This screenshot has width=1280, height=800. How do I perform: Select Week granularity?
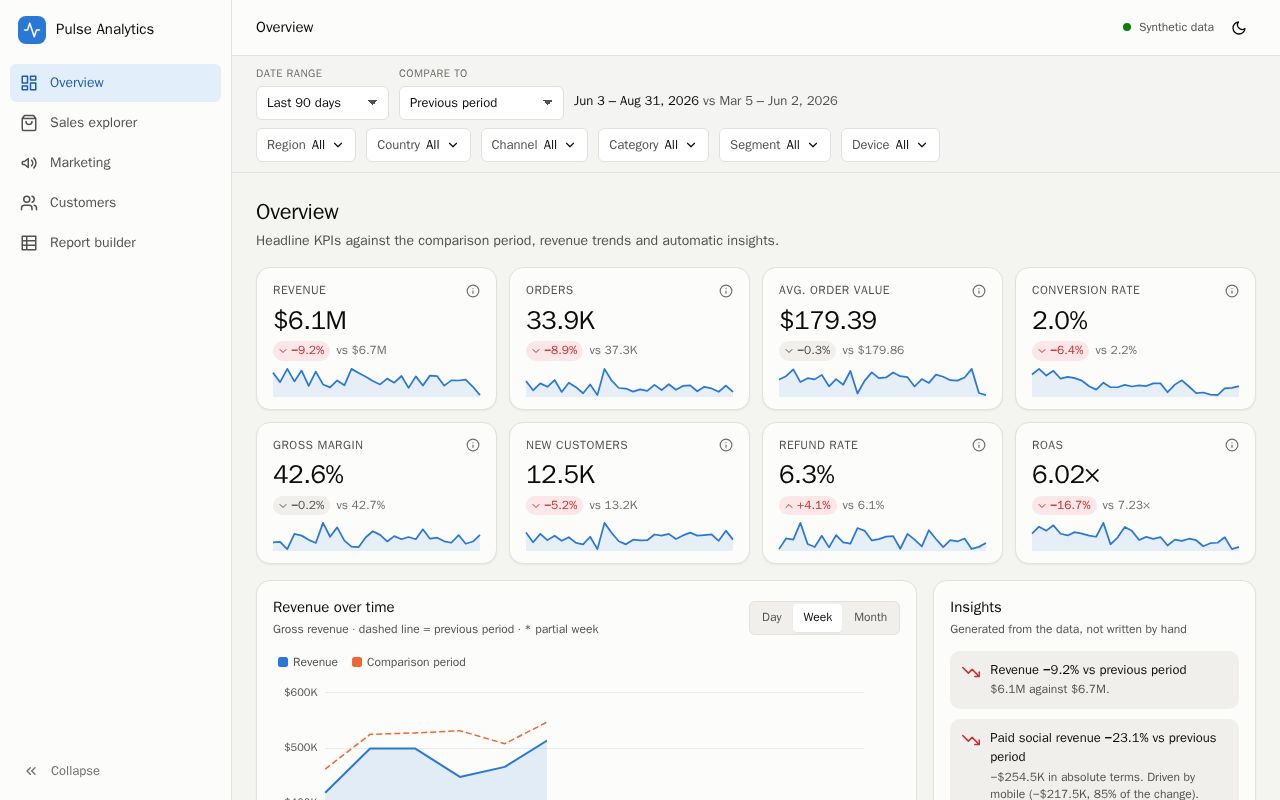(817, 618)
